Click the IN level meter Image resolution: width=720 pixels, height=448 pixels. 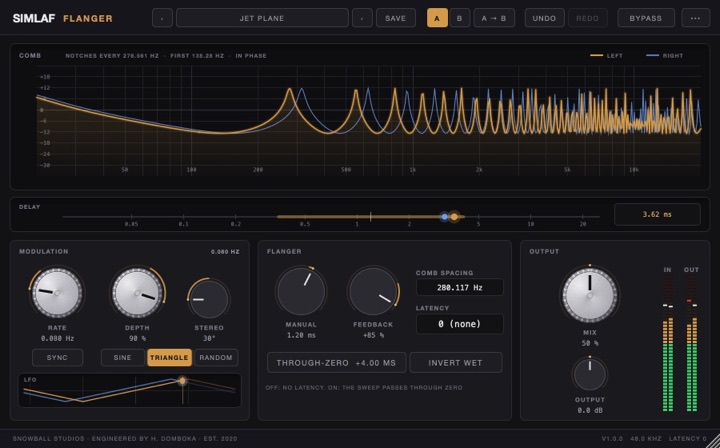click(668, 344)
